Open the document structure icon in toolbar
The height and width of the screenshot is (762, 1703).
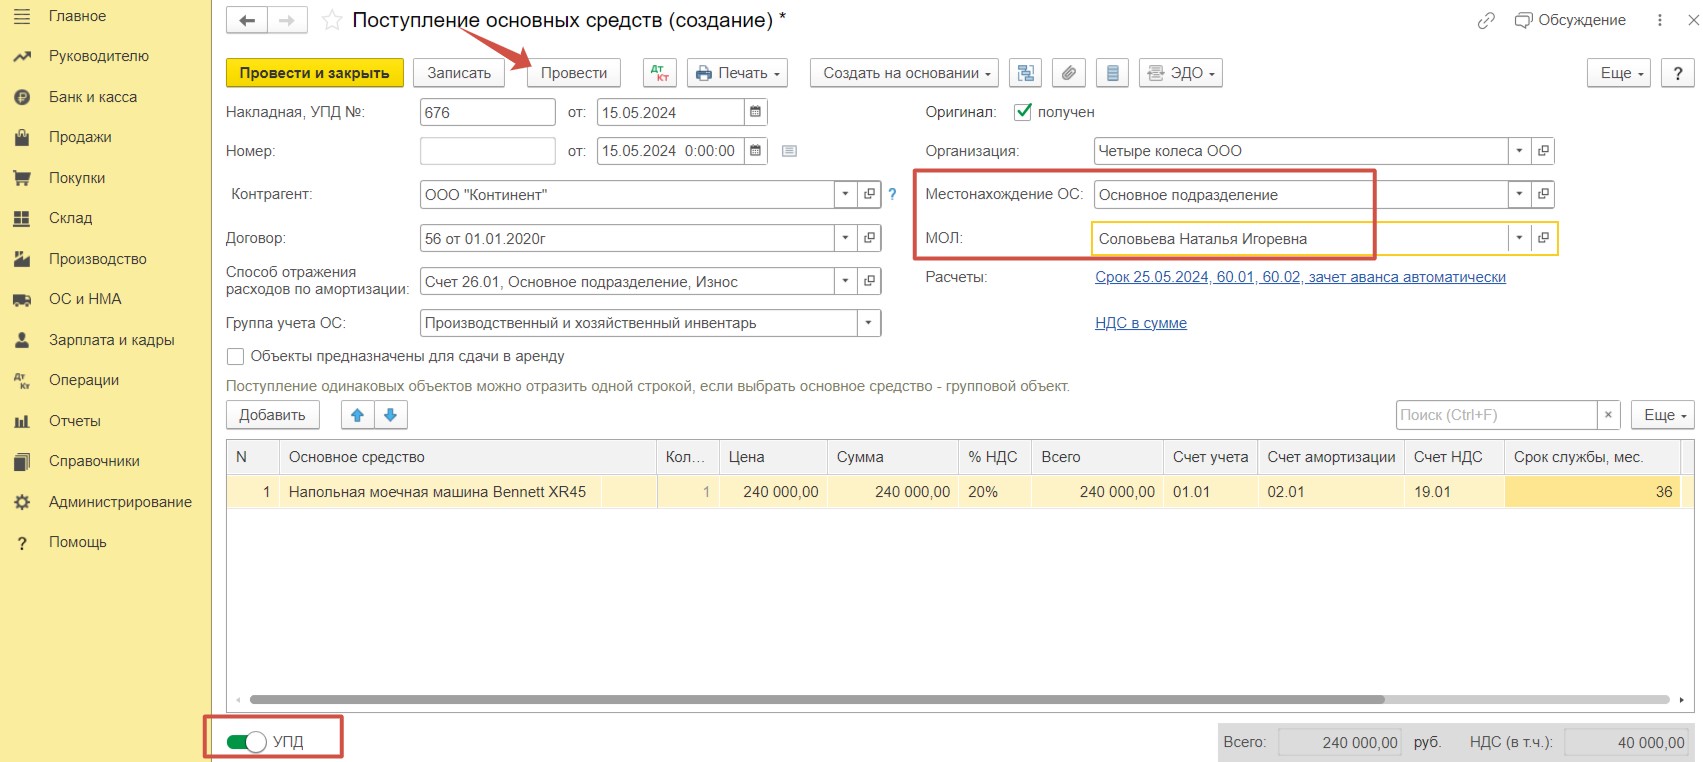coord(1026,73)
